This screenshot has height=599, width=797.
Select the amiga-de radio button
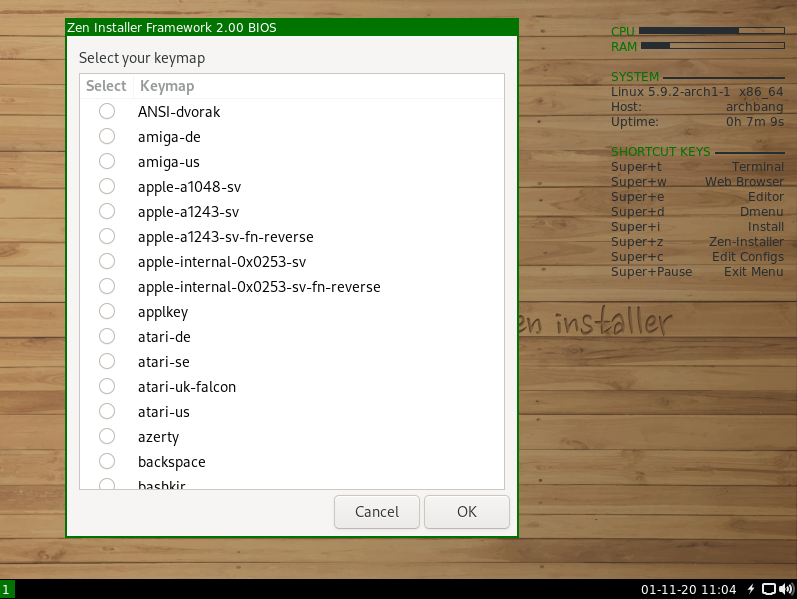tap(107, 136)
